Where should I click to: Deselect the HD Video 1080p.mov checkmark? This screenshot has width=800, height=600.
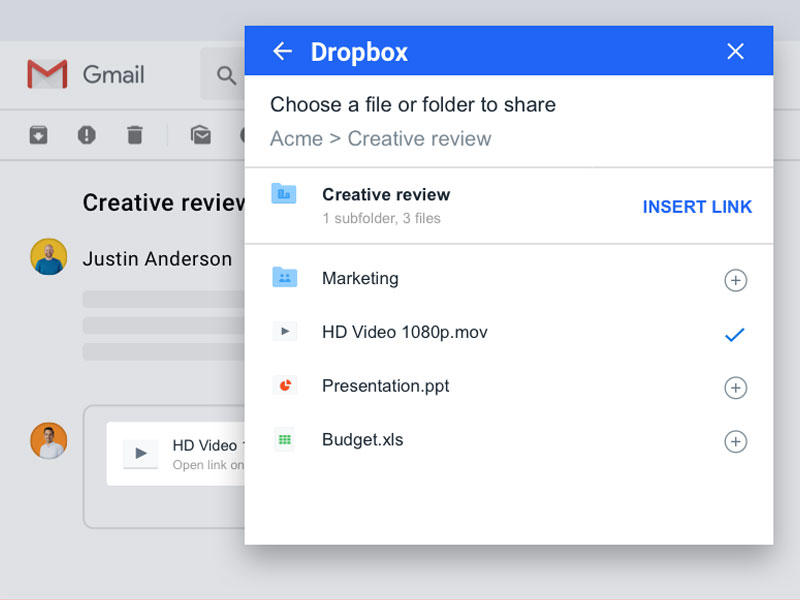735,335
